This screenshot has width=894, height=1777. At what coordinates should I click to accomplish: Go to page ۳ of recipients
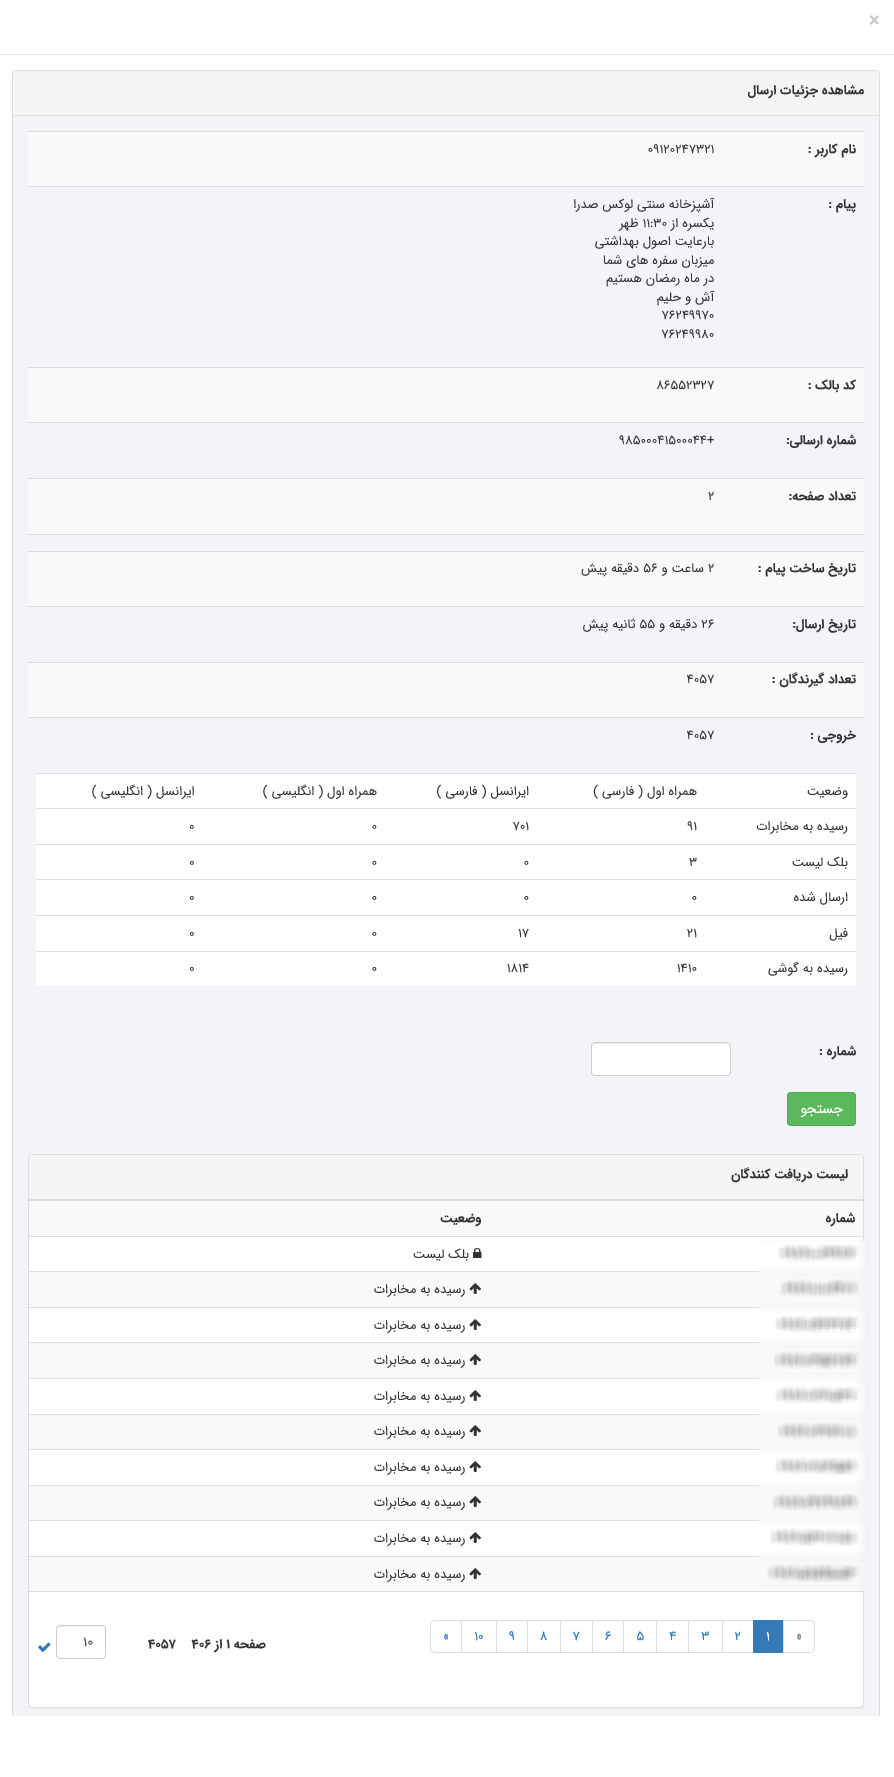coord(705,1637)
